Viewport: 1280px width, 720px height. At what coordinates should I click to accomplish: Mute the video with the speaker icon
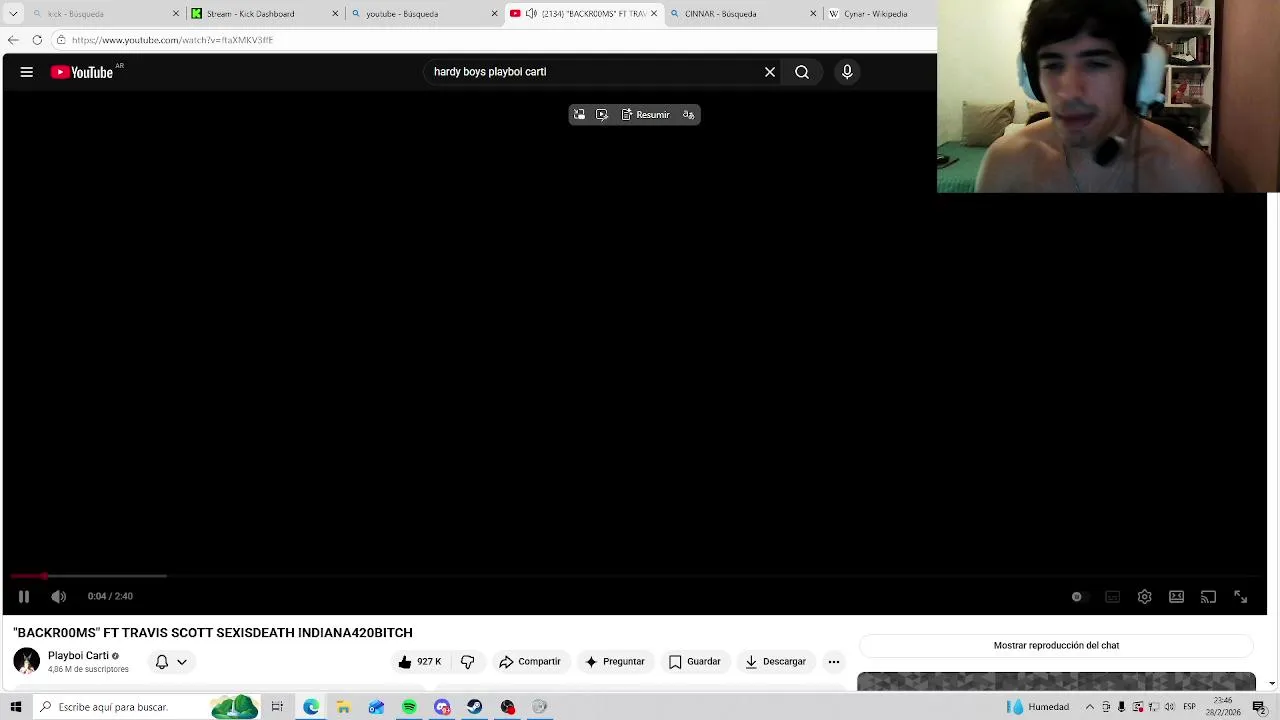click(x=59, y=597)
